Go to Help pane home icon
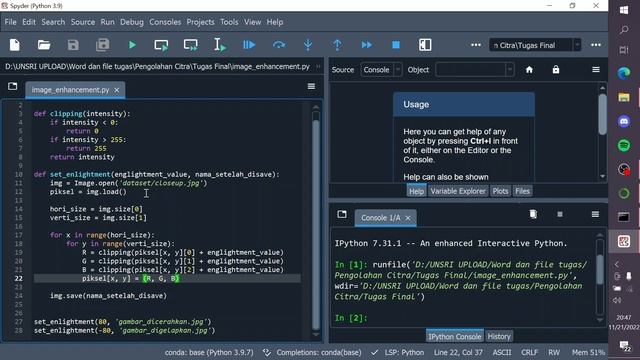 pyautogui.click(x=529, y=70)
